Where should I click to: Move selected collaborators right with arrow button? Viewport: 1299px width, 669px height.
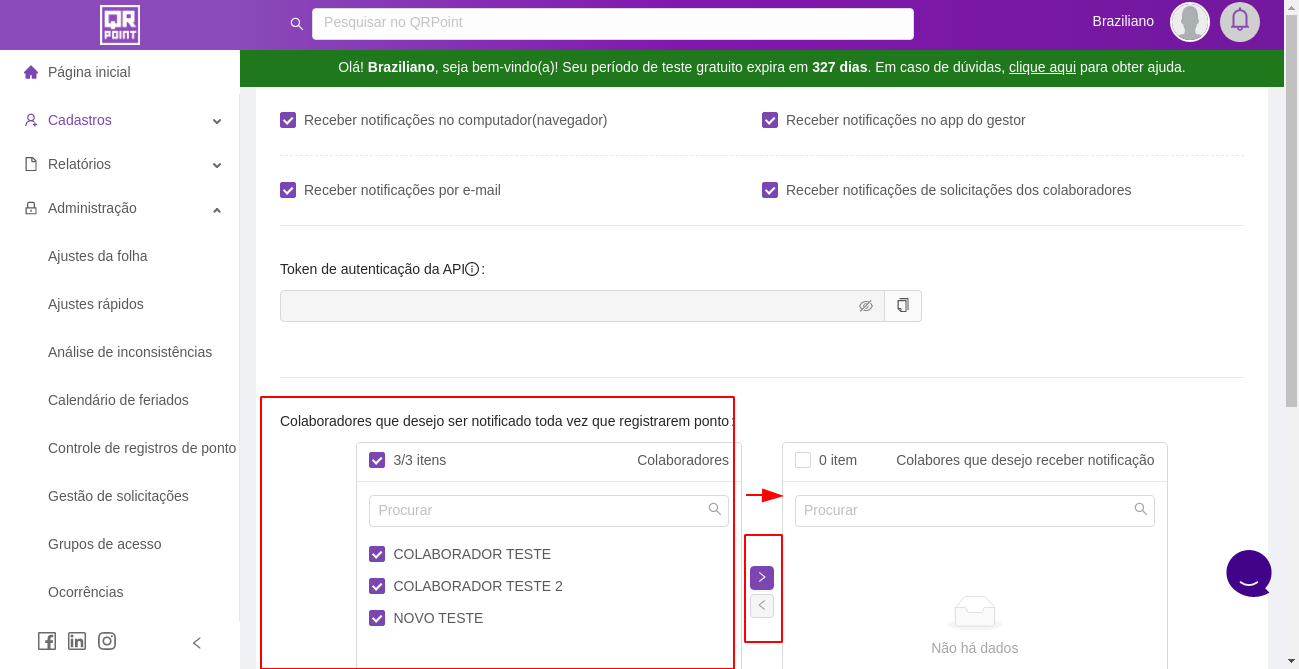[x=762, y=578]
